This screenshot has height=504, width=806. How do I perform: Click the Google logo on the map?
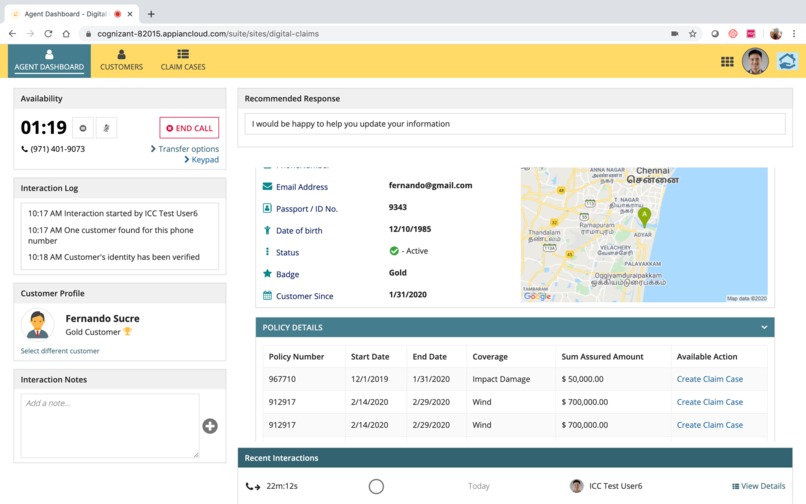point(537,296)
